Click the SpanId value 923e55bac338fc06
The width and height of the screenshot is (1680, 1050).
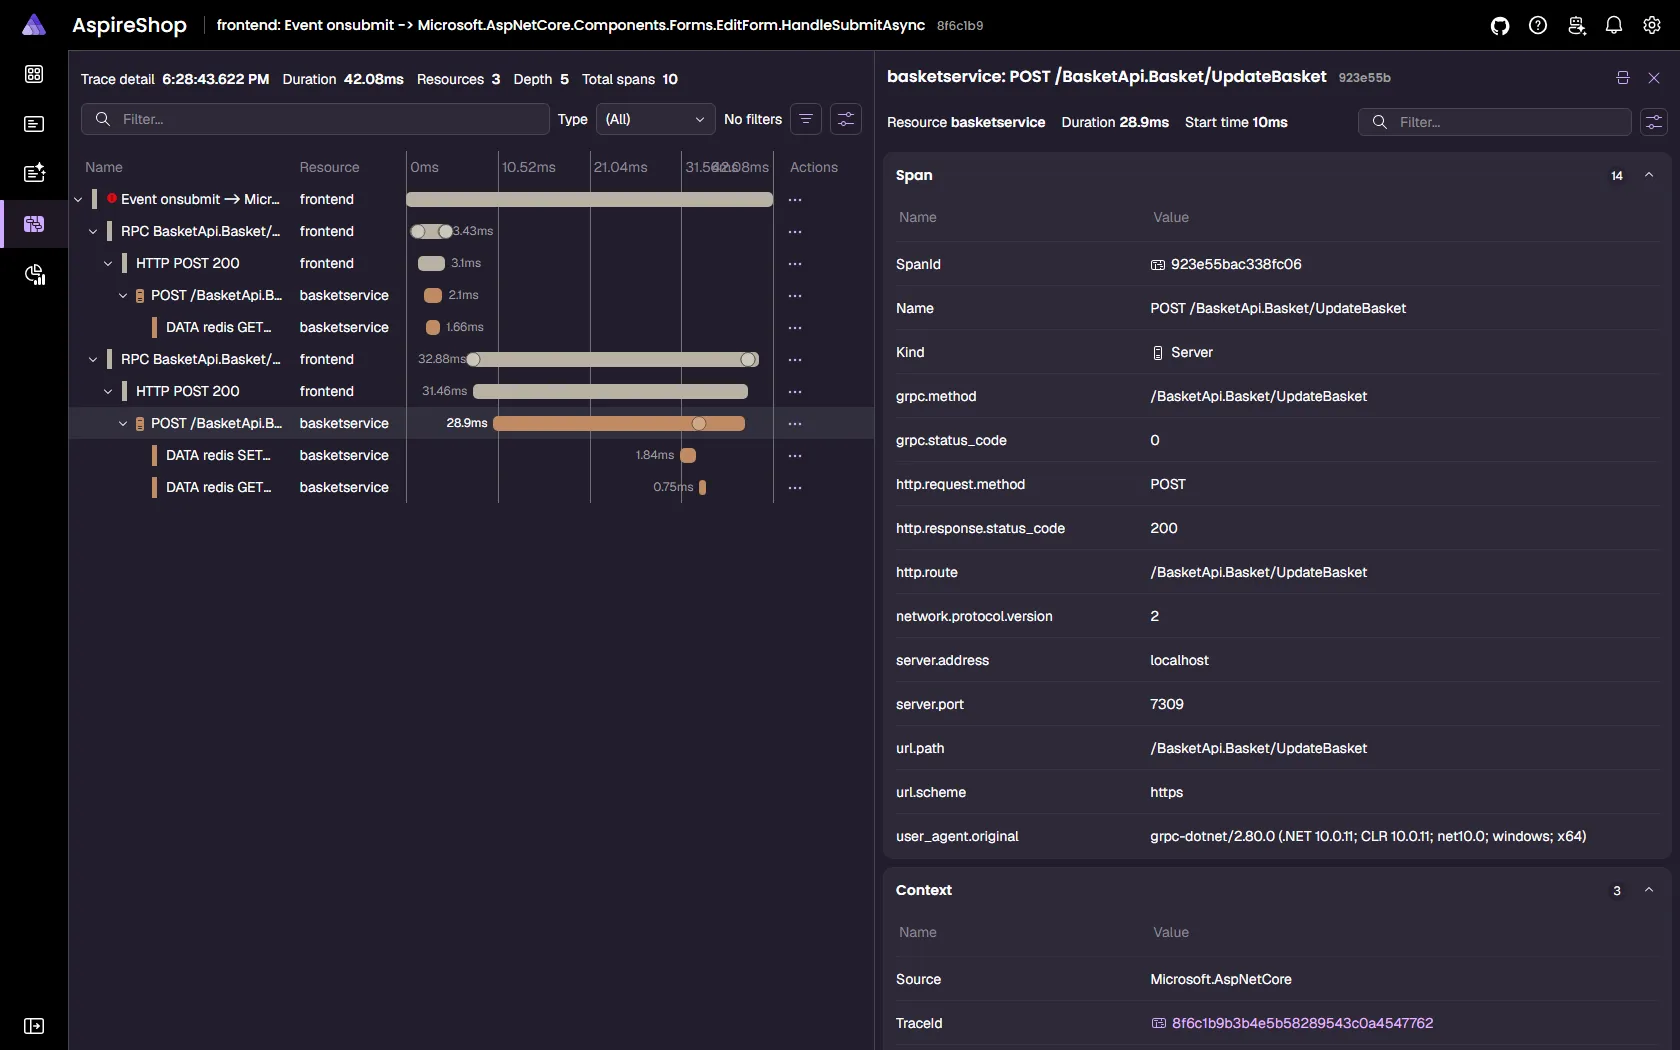coord(1236,265)
